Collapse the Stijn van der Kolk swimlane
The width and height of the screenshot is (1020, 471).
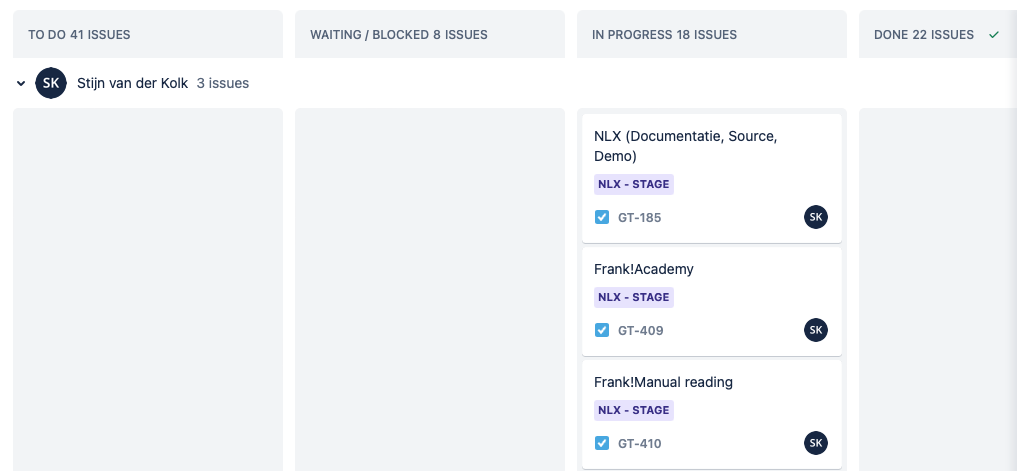point(21,84)
